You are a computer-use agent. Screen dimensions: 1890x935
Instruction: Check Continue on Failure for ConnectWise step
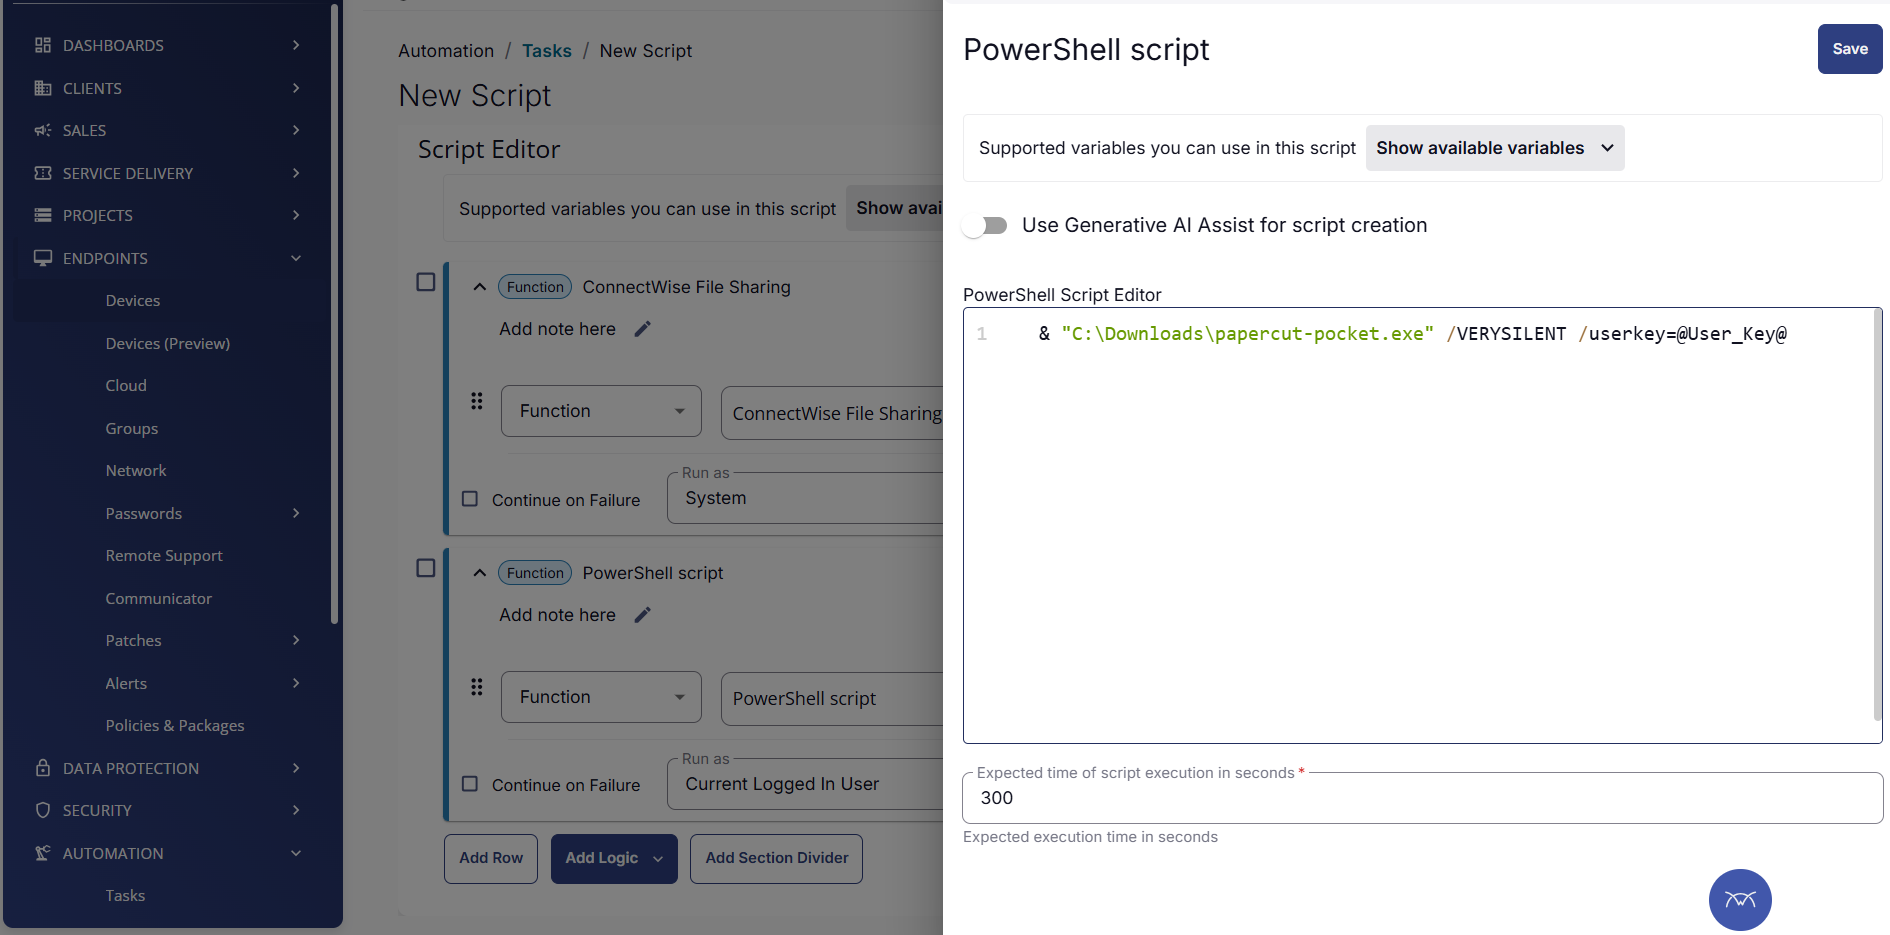coord(470,499)
